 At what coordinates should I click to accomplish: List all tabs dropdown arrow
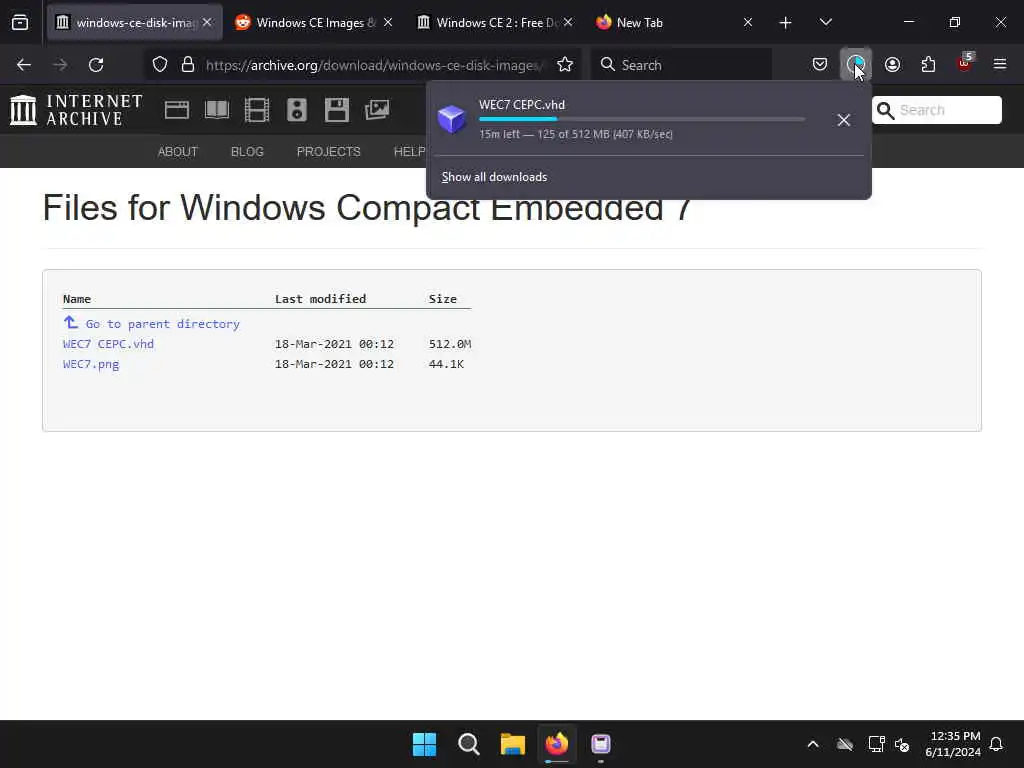click(x=825, y=22)
